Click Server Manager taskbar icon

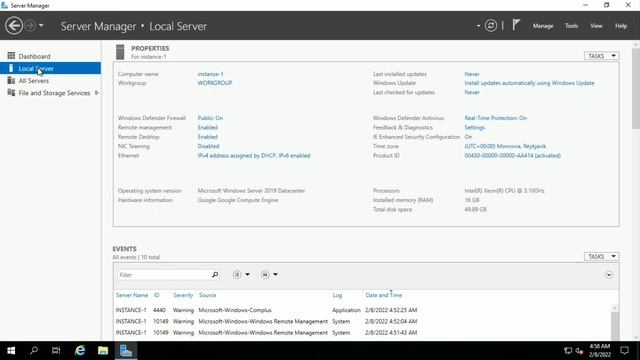126,351
